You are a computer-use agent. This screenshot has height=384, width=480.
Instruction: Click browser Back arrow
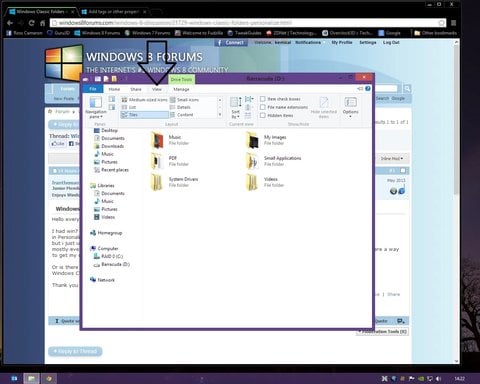click(x=10, y=23)
